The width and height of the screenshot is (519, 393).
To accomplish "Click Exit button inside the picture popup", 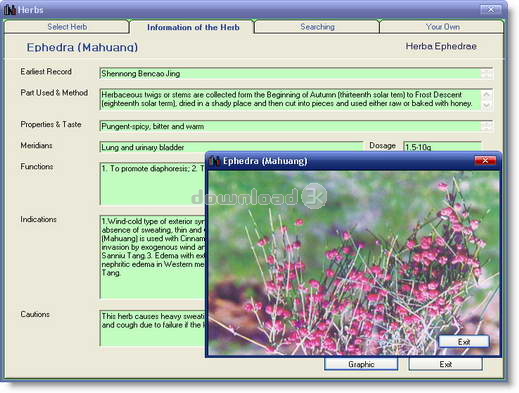I will tap(464, 342).
